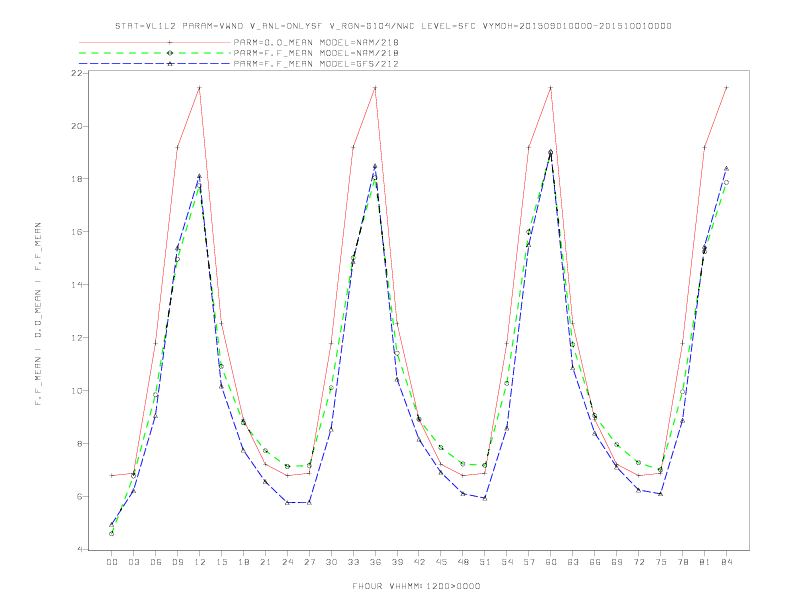Click the x-axis tick label 69
792x612 pixels.
pyautogui.click(x=617, y=562)
